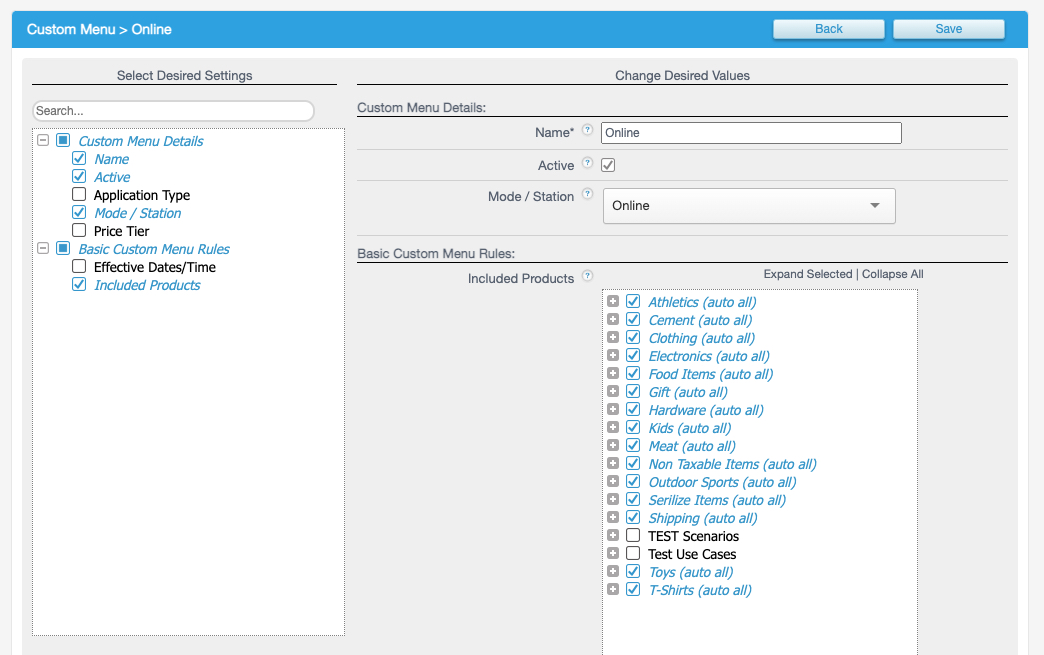Expand the Electronics category plus icon
Viewport: 1044px width, 655px height.
pos(613,355)
